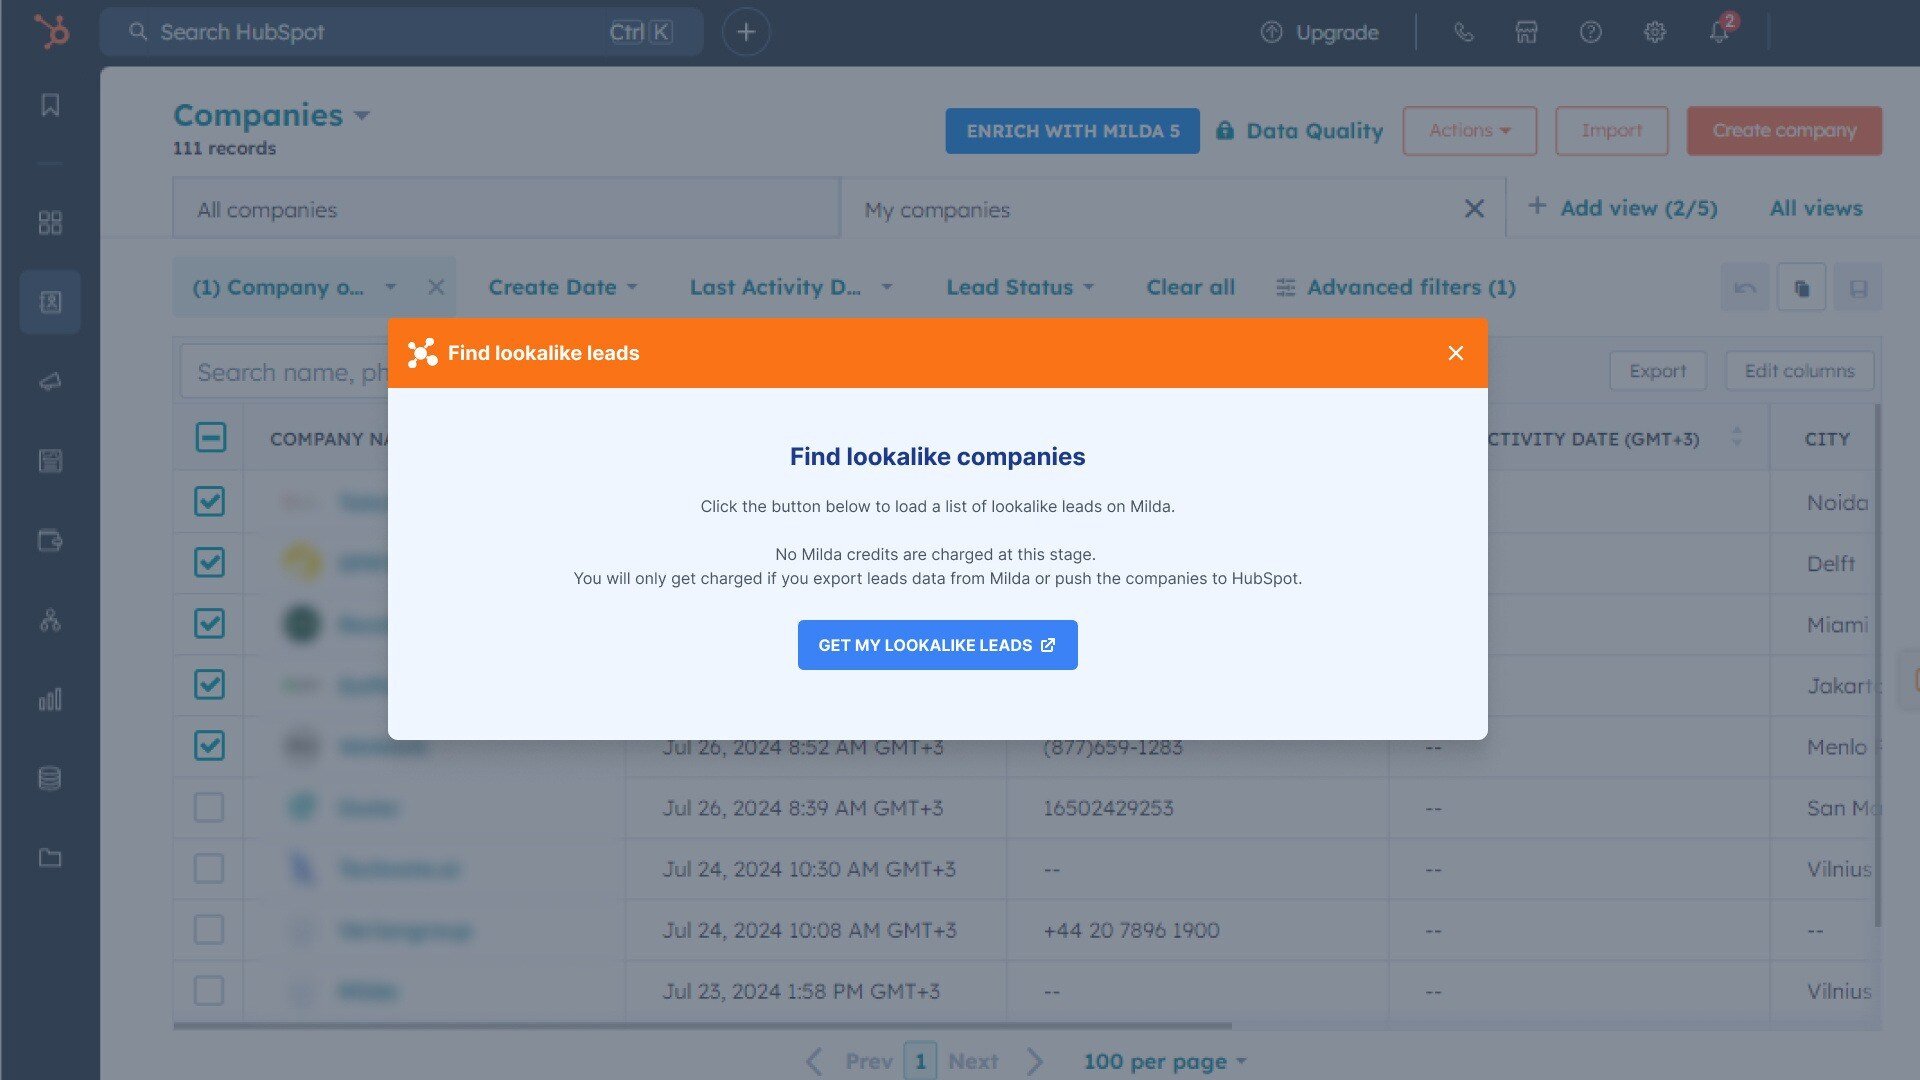Expand the Lead Status filter dropdown

[x=1019, y=287]
